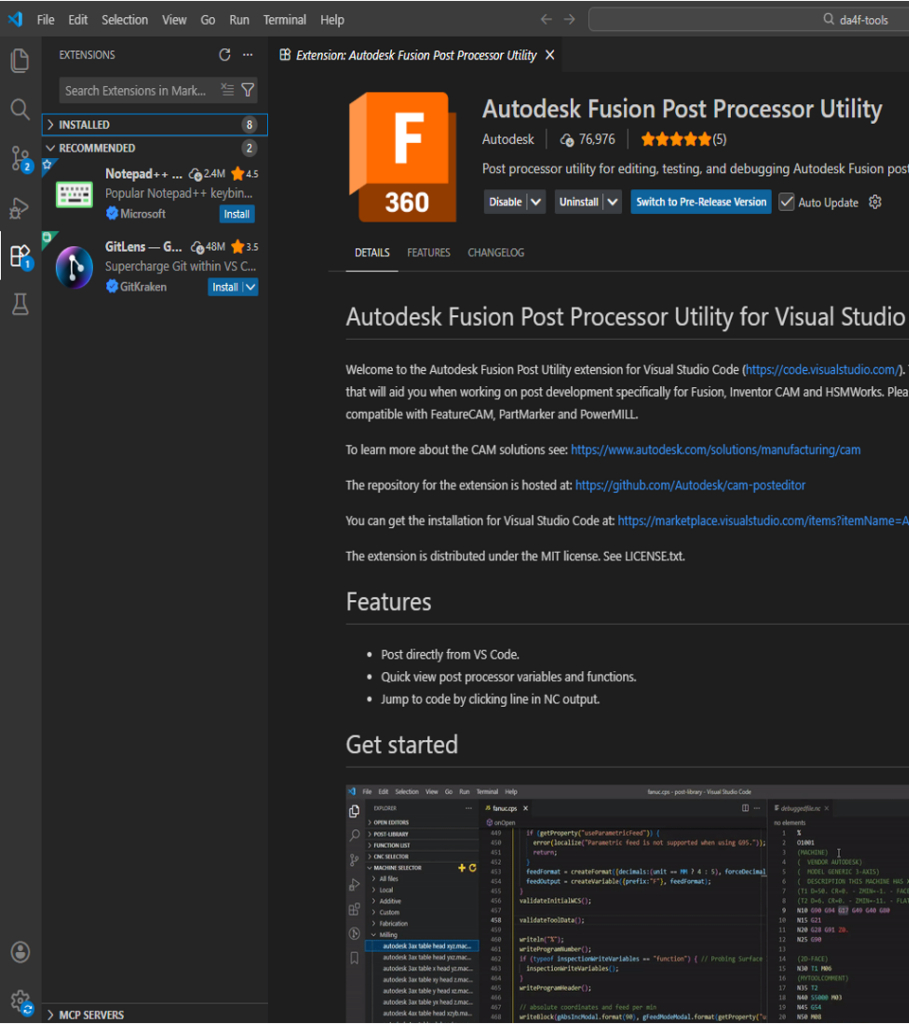This screenshot has height=1024, width=909.
Task: Open Run and Debug view
Action: [20, 207]
